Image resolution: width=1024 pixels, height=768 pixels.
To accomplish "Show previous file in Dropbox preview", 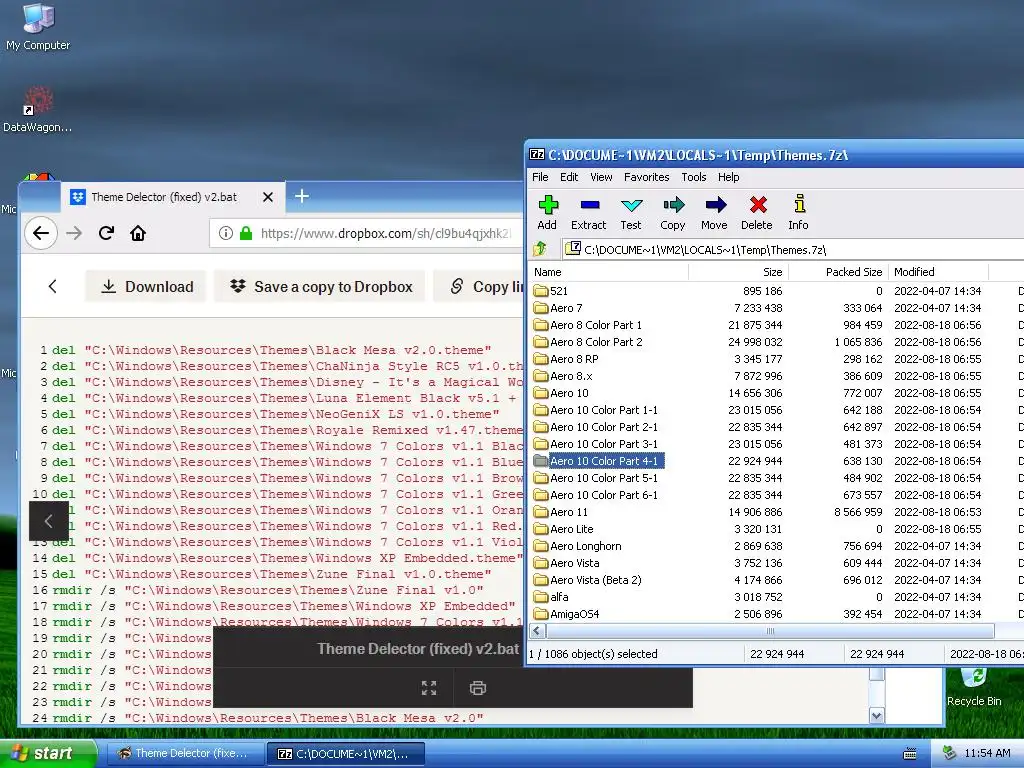I will pyautogui.click(x=48, y=521).
